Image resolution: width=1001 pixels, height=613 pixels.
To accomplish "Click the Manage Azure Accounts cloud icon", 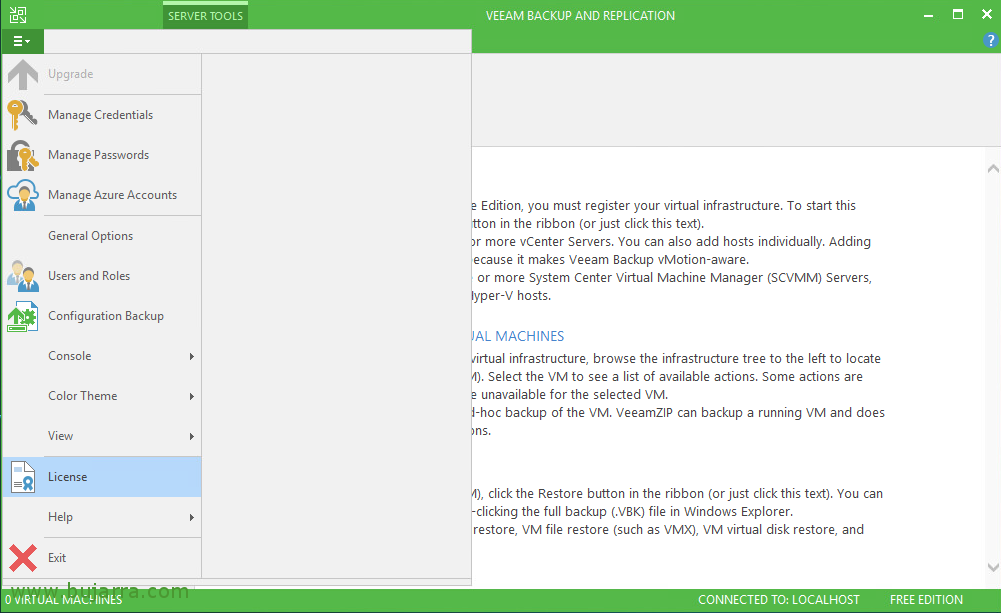I will tap(22, 195).
